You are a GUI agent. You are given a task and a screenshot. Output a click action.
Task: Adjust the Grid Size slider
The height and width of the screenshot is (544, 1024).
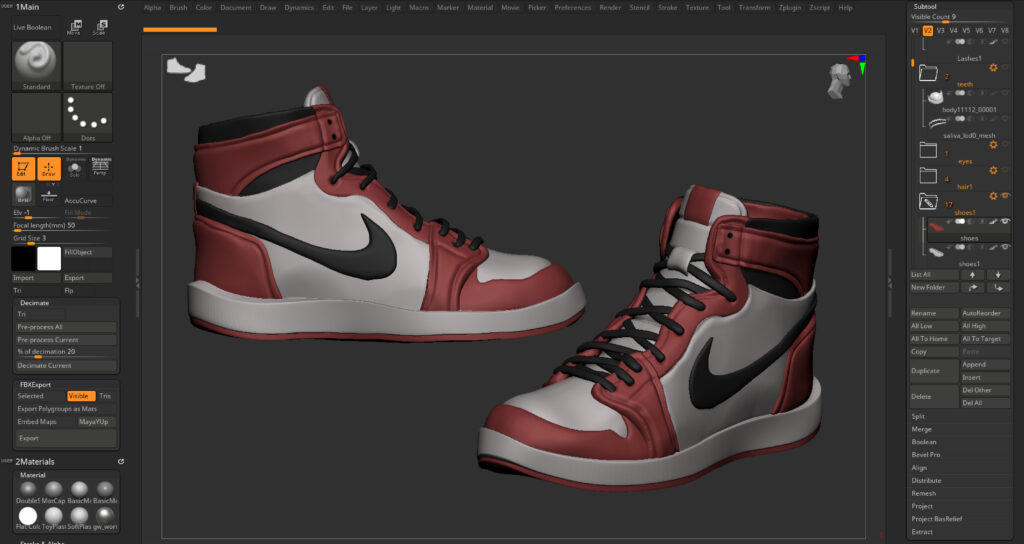point(61,238)
